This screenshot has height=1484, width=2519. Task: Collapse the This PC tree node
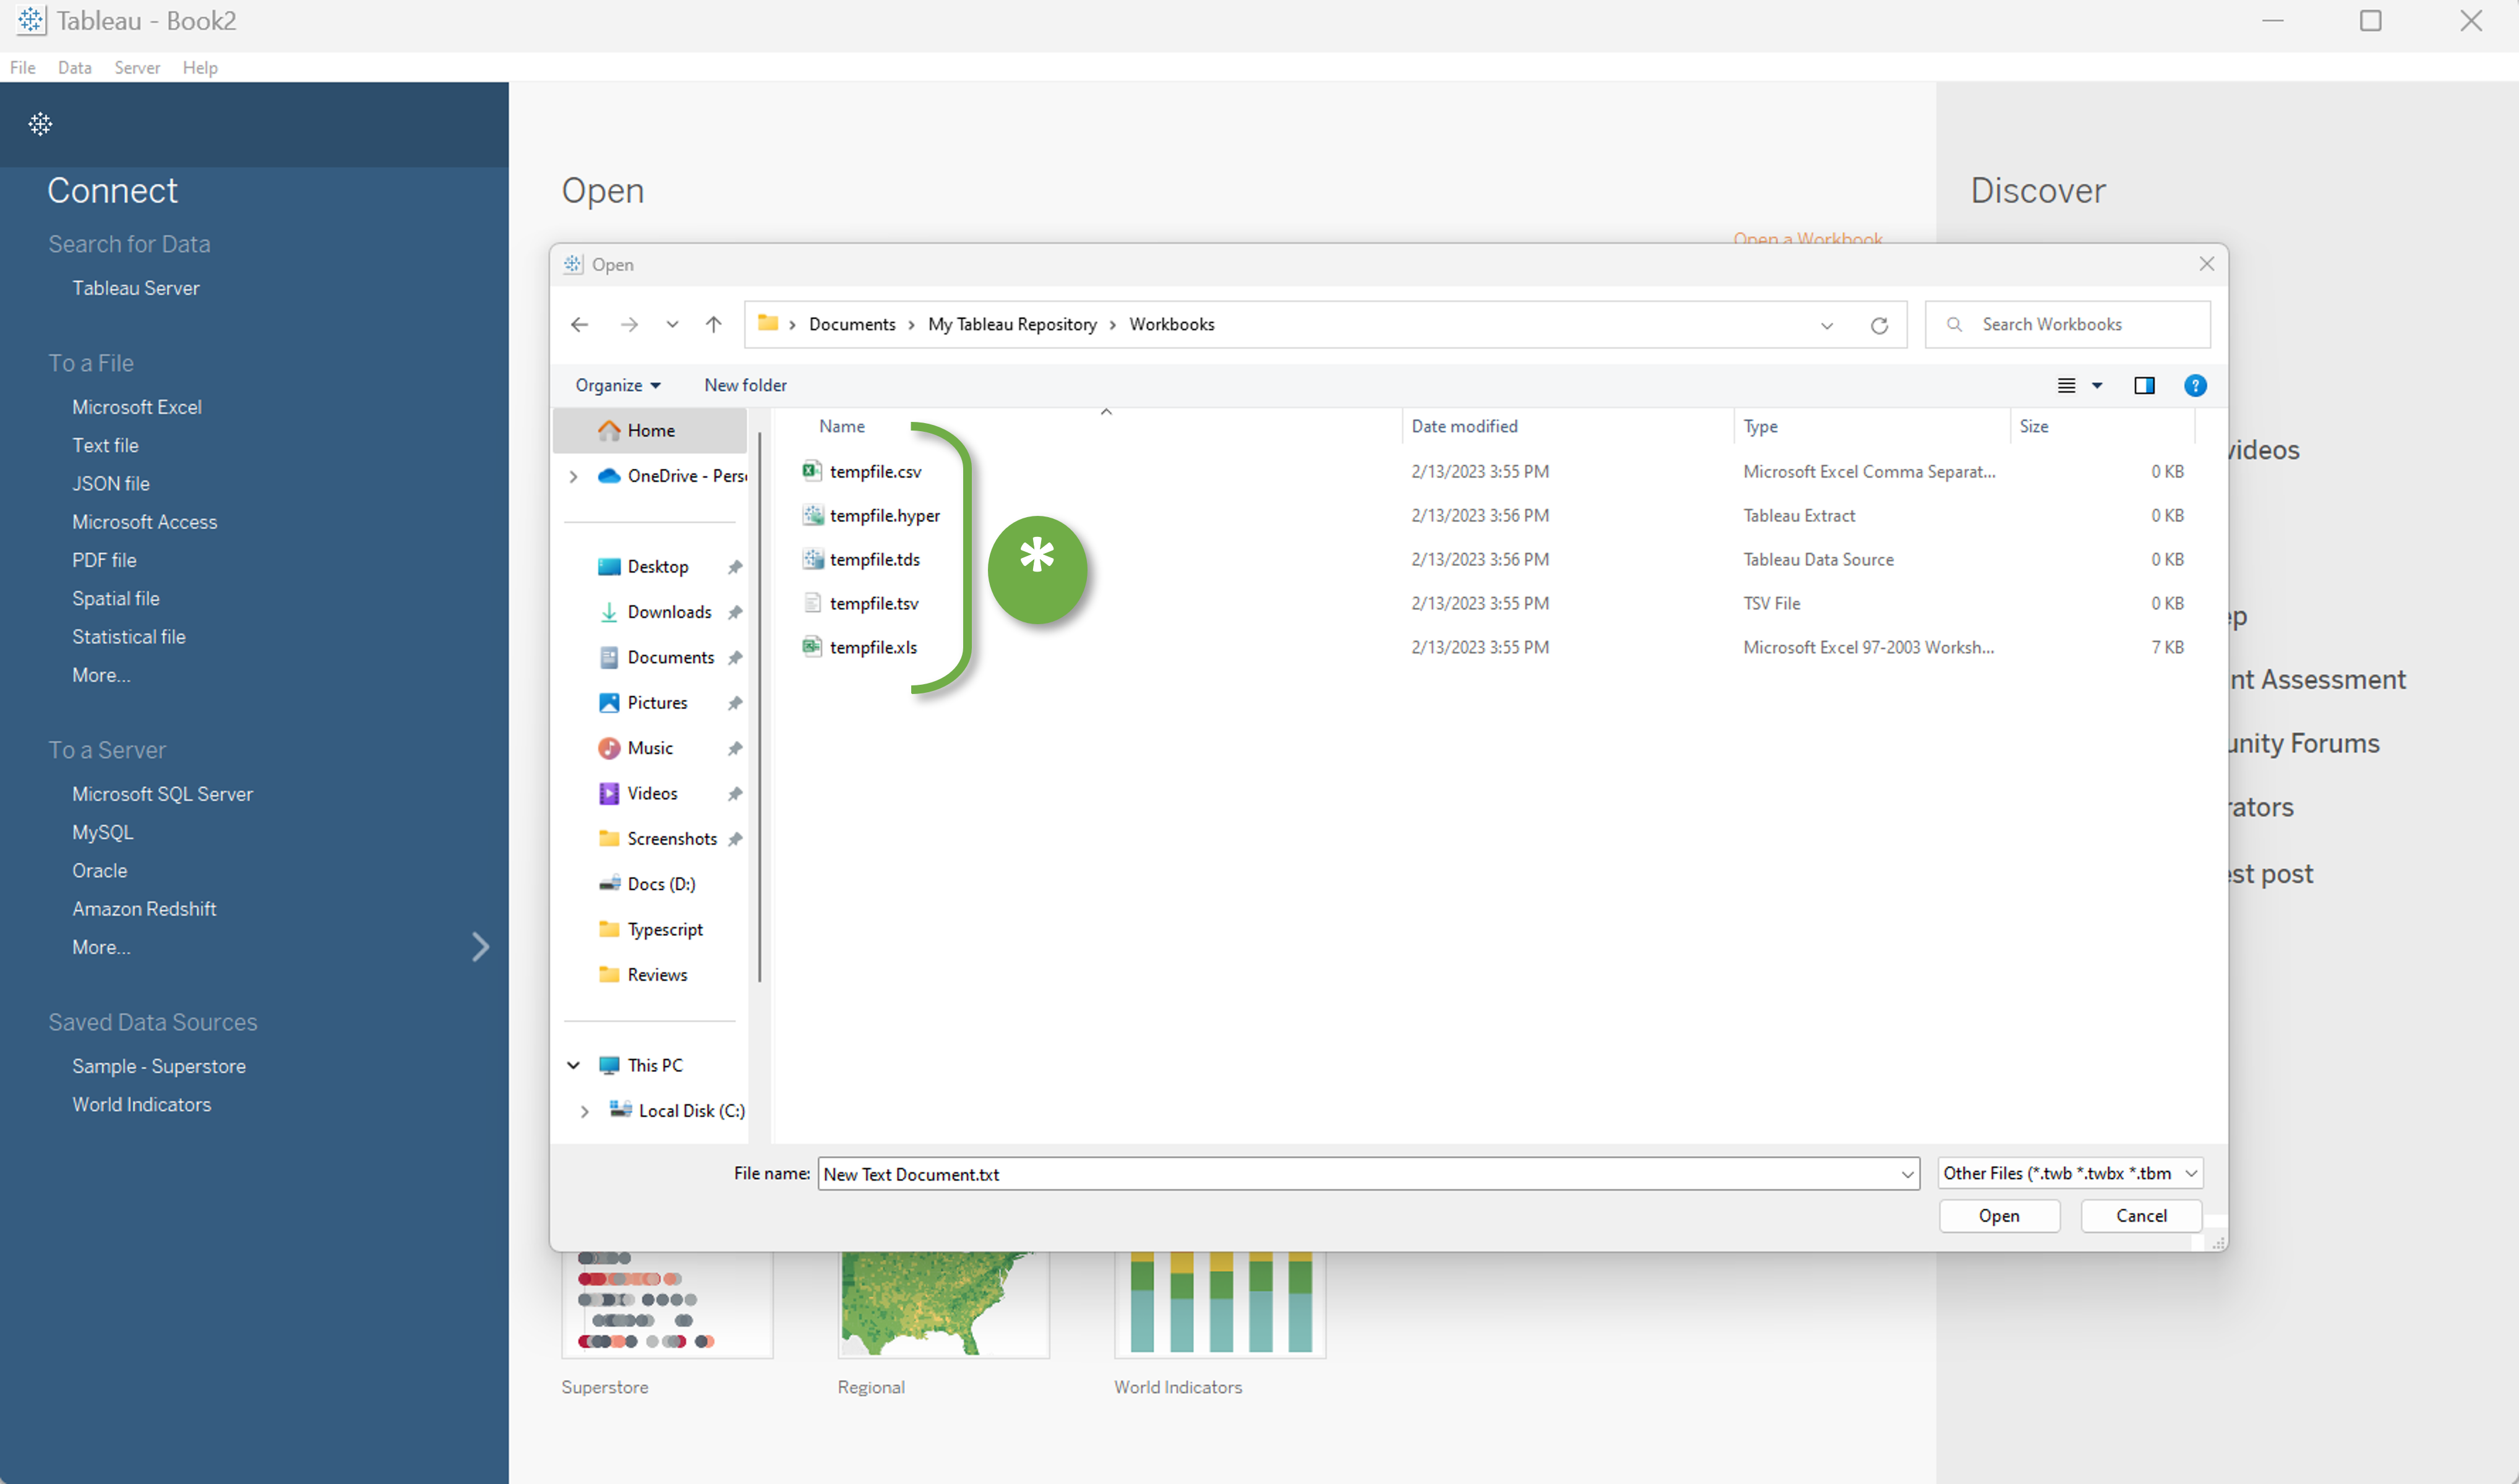click(x=574, y=1065)
